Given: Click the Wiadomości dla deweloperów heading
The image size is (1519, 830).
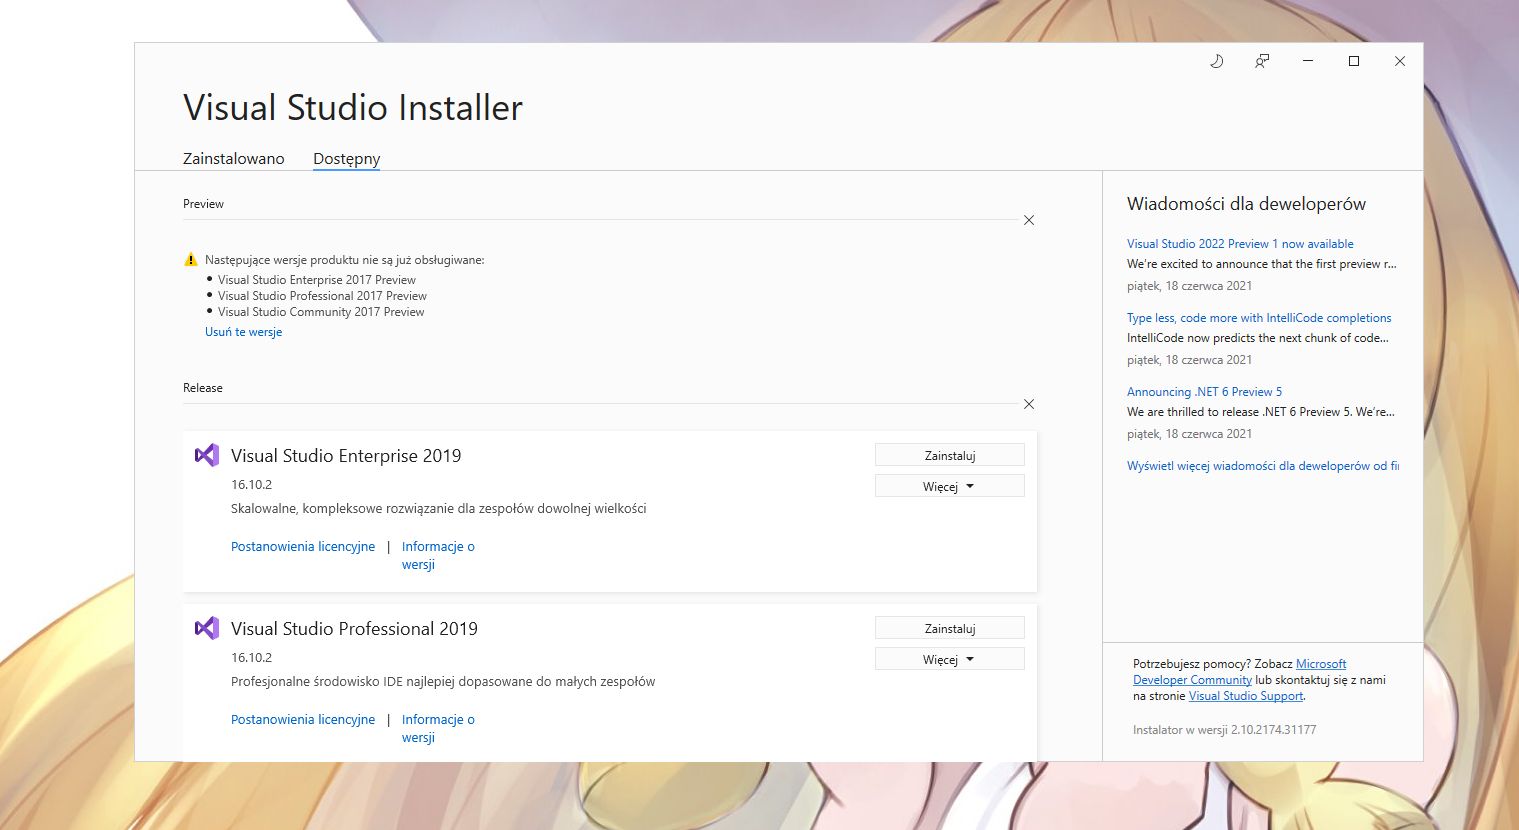Looking at the screenshot, I should tap(1246, 204).
